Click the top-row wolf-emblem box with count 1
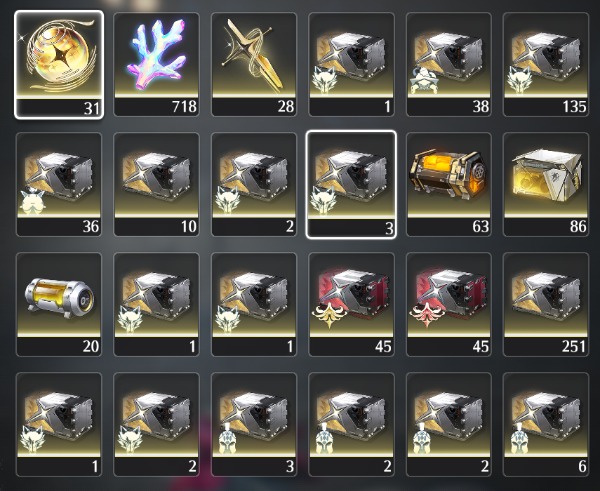The image size is (600, 491). 351,65
